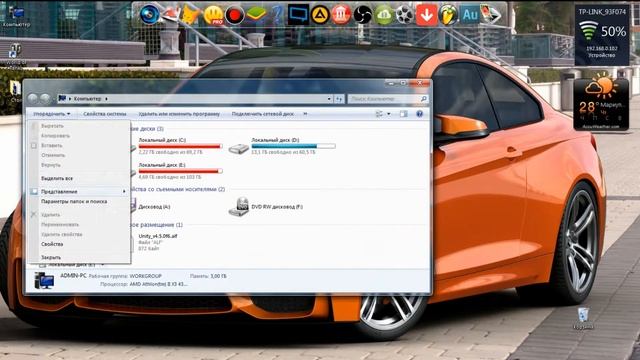The width and height of the screenshot is (640, 360).
Task: Open the photo slideshow dock icon at right end
Action: click(491, 15)
